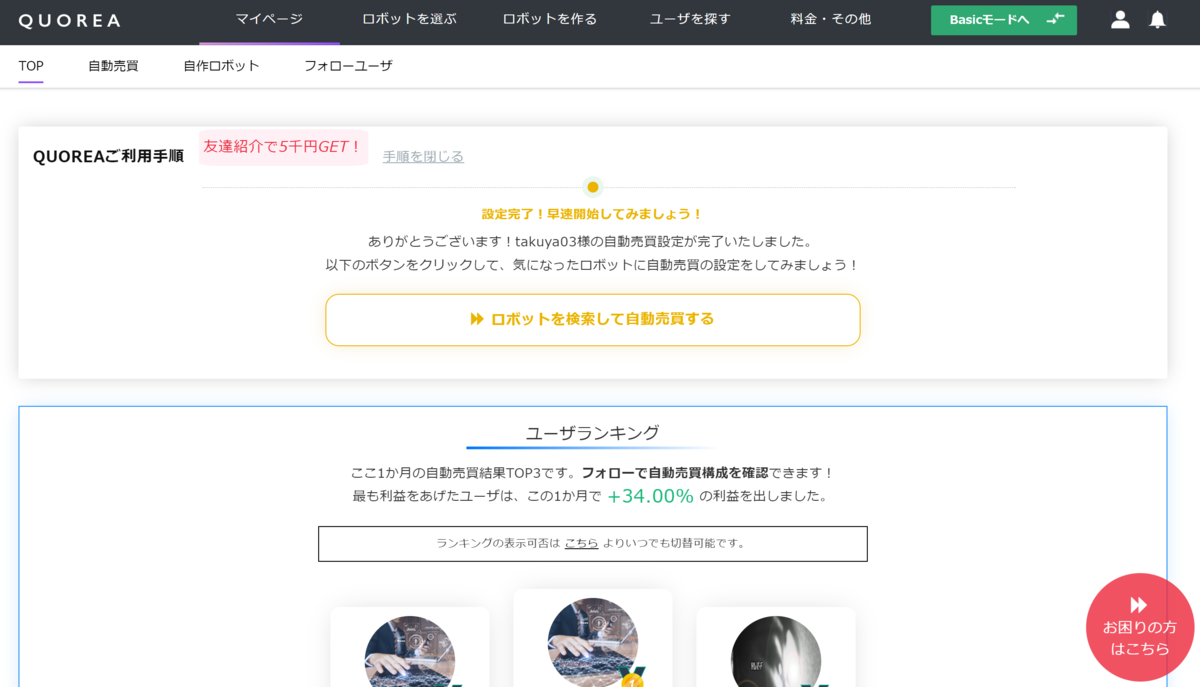Click the yellow step progress dot
The image size is (1200, 687).
[x=593, y=187]
